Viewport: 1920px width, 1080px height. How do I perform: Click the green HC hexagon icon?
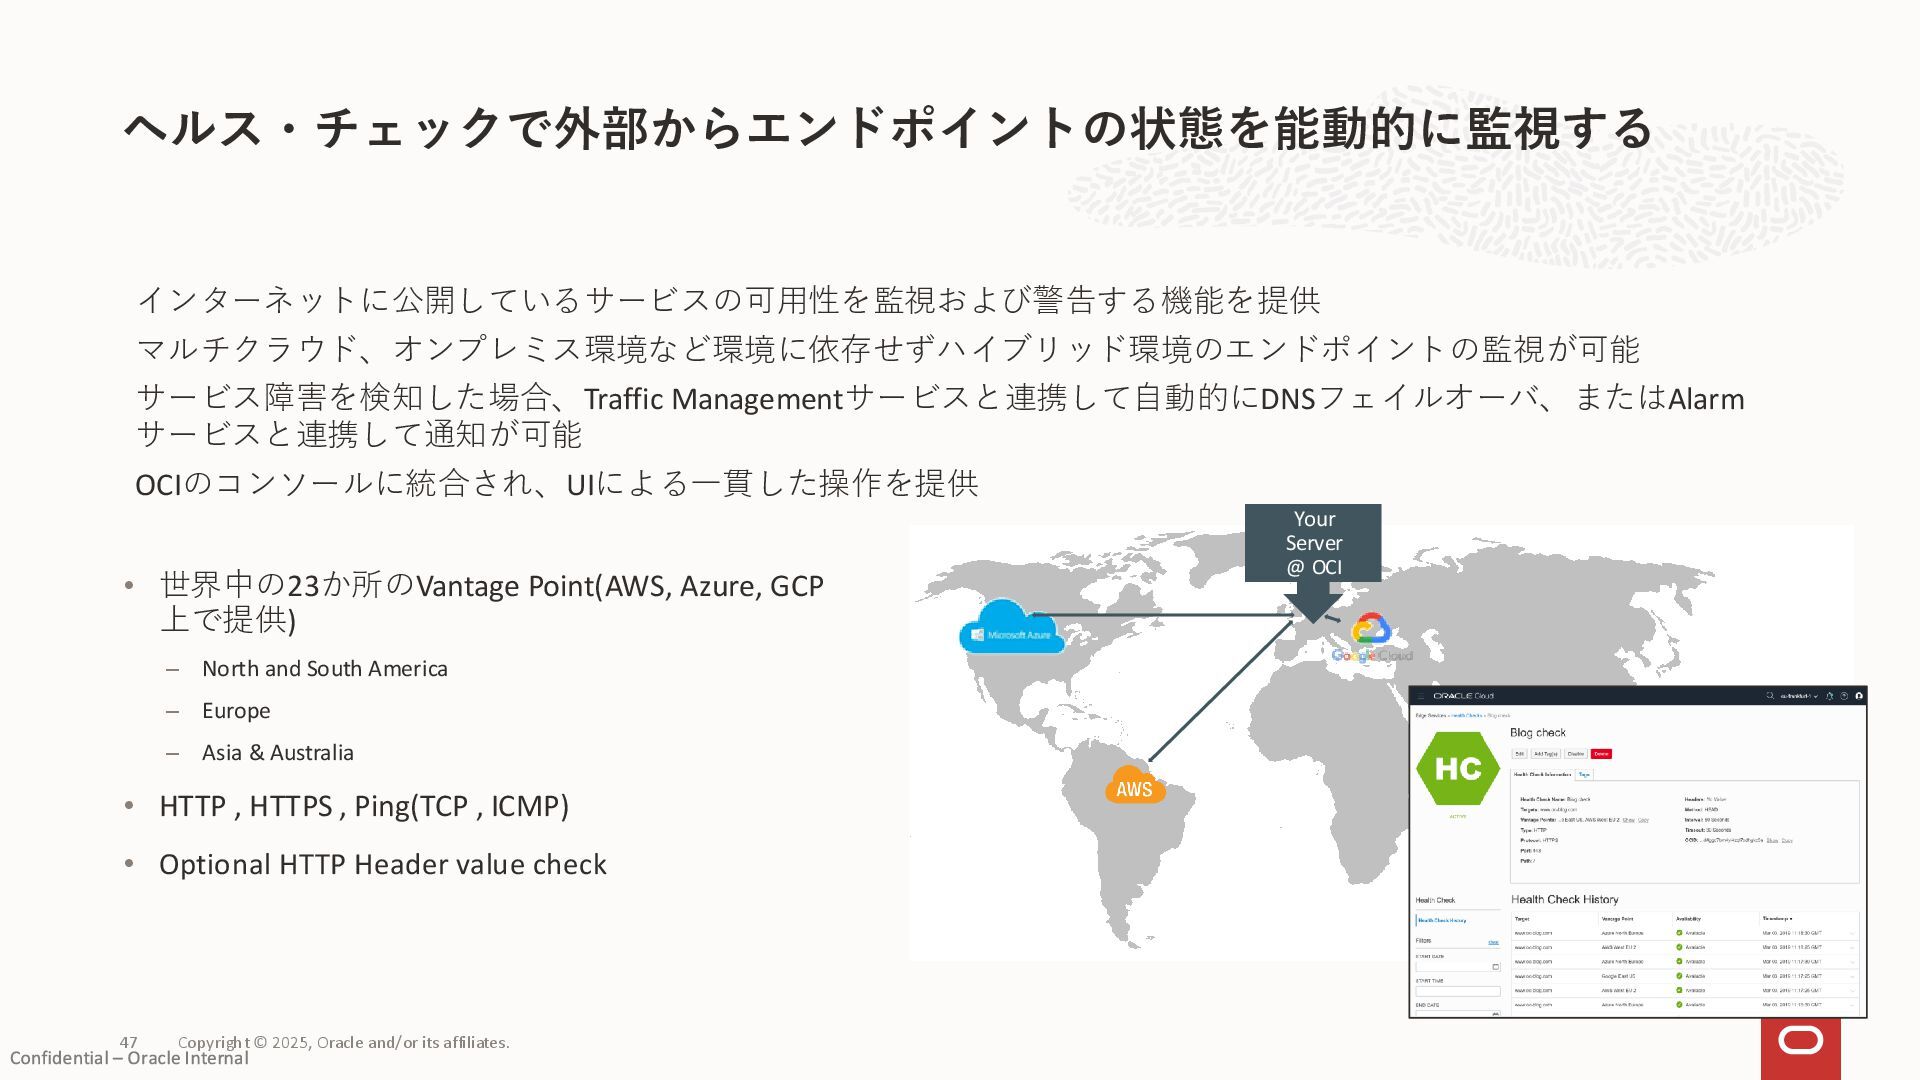1457,768
